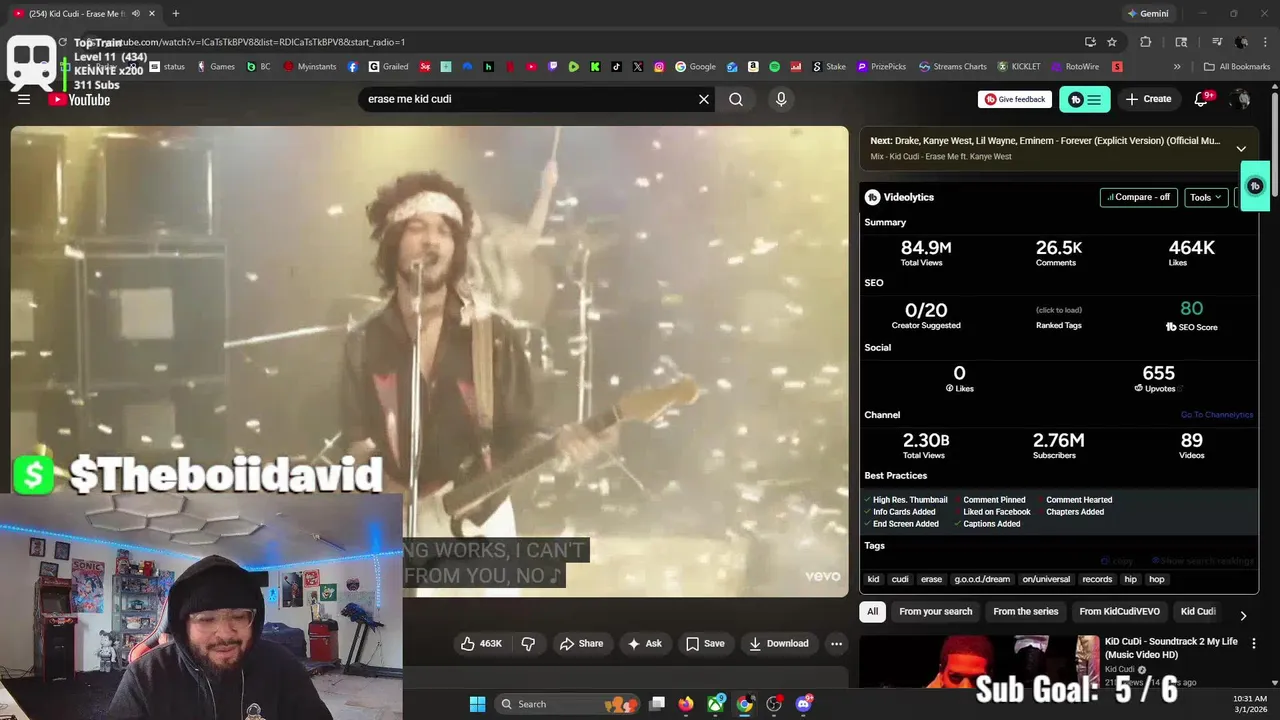The width and height of the screenshot is (1280, 720).
Task: Like the video (463K)
Action: tap(481, 643)
